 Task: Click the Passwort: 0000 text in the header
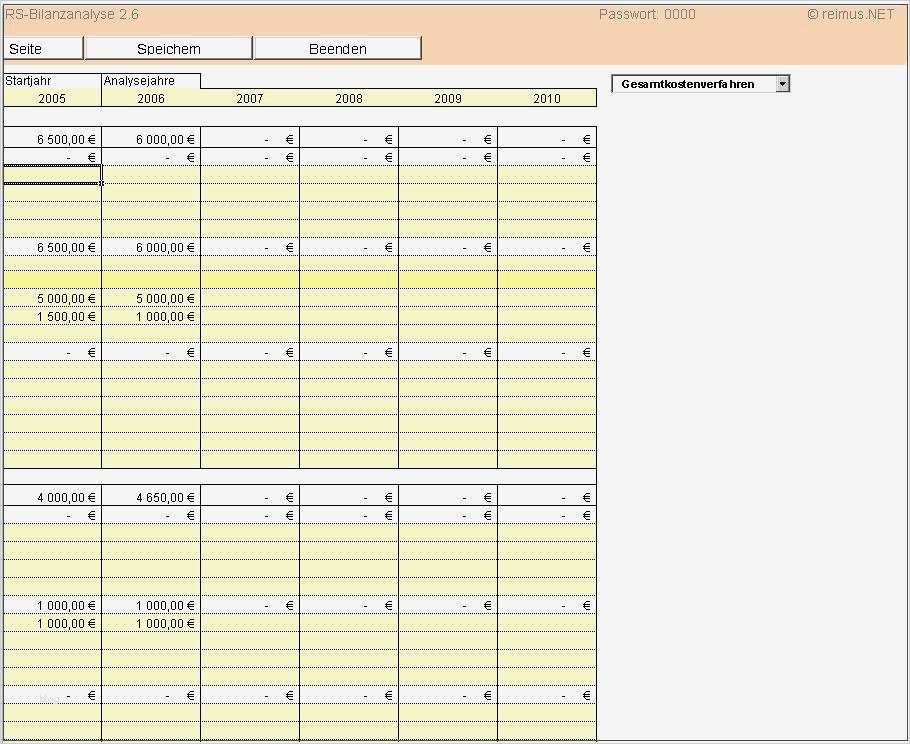click(647, 13)
